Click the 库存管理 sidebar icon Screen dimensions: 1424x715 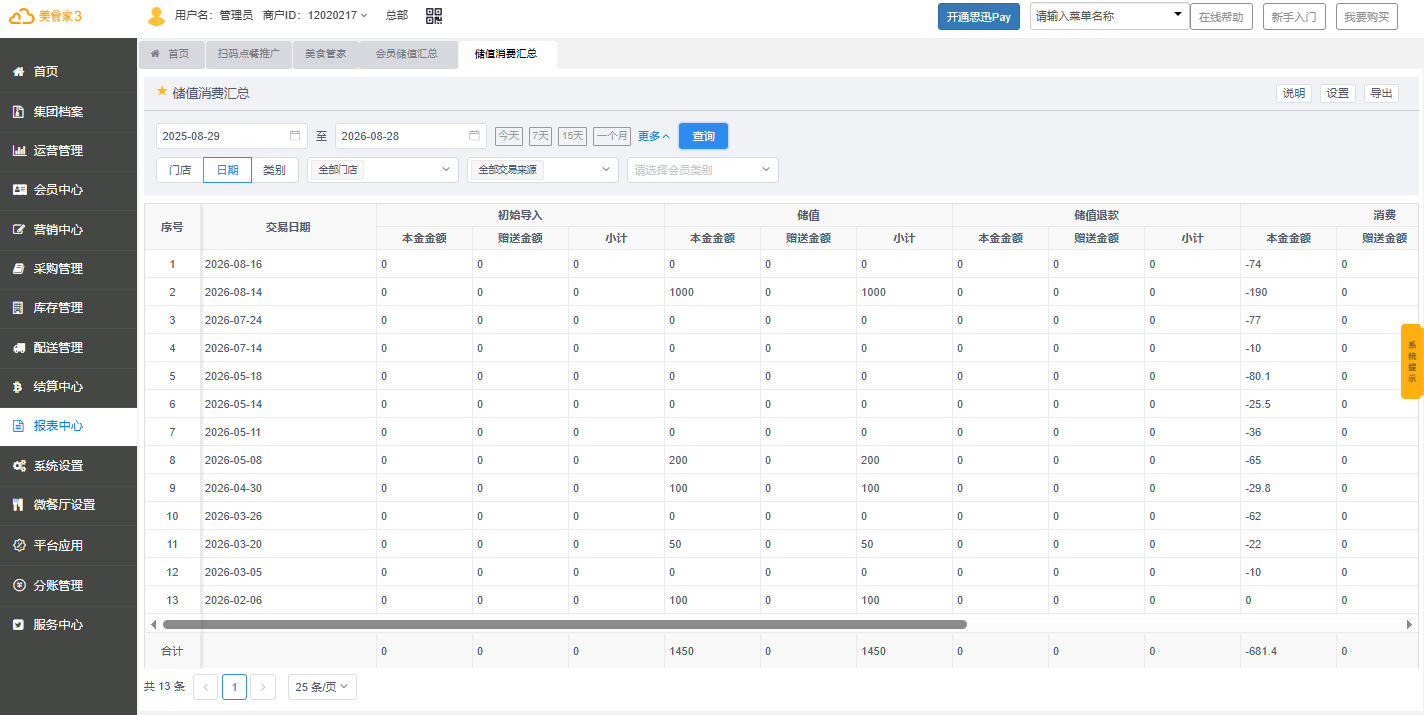(18, 308)
